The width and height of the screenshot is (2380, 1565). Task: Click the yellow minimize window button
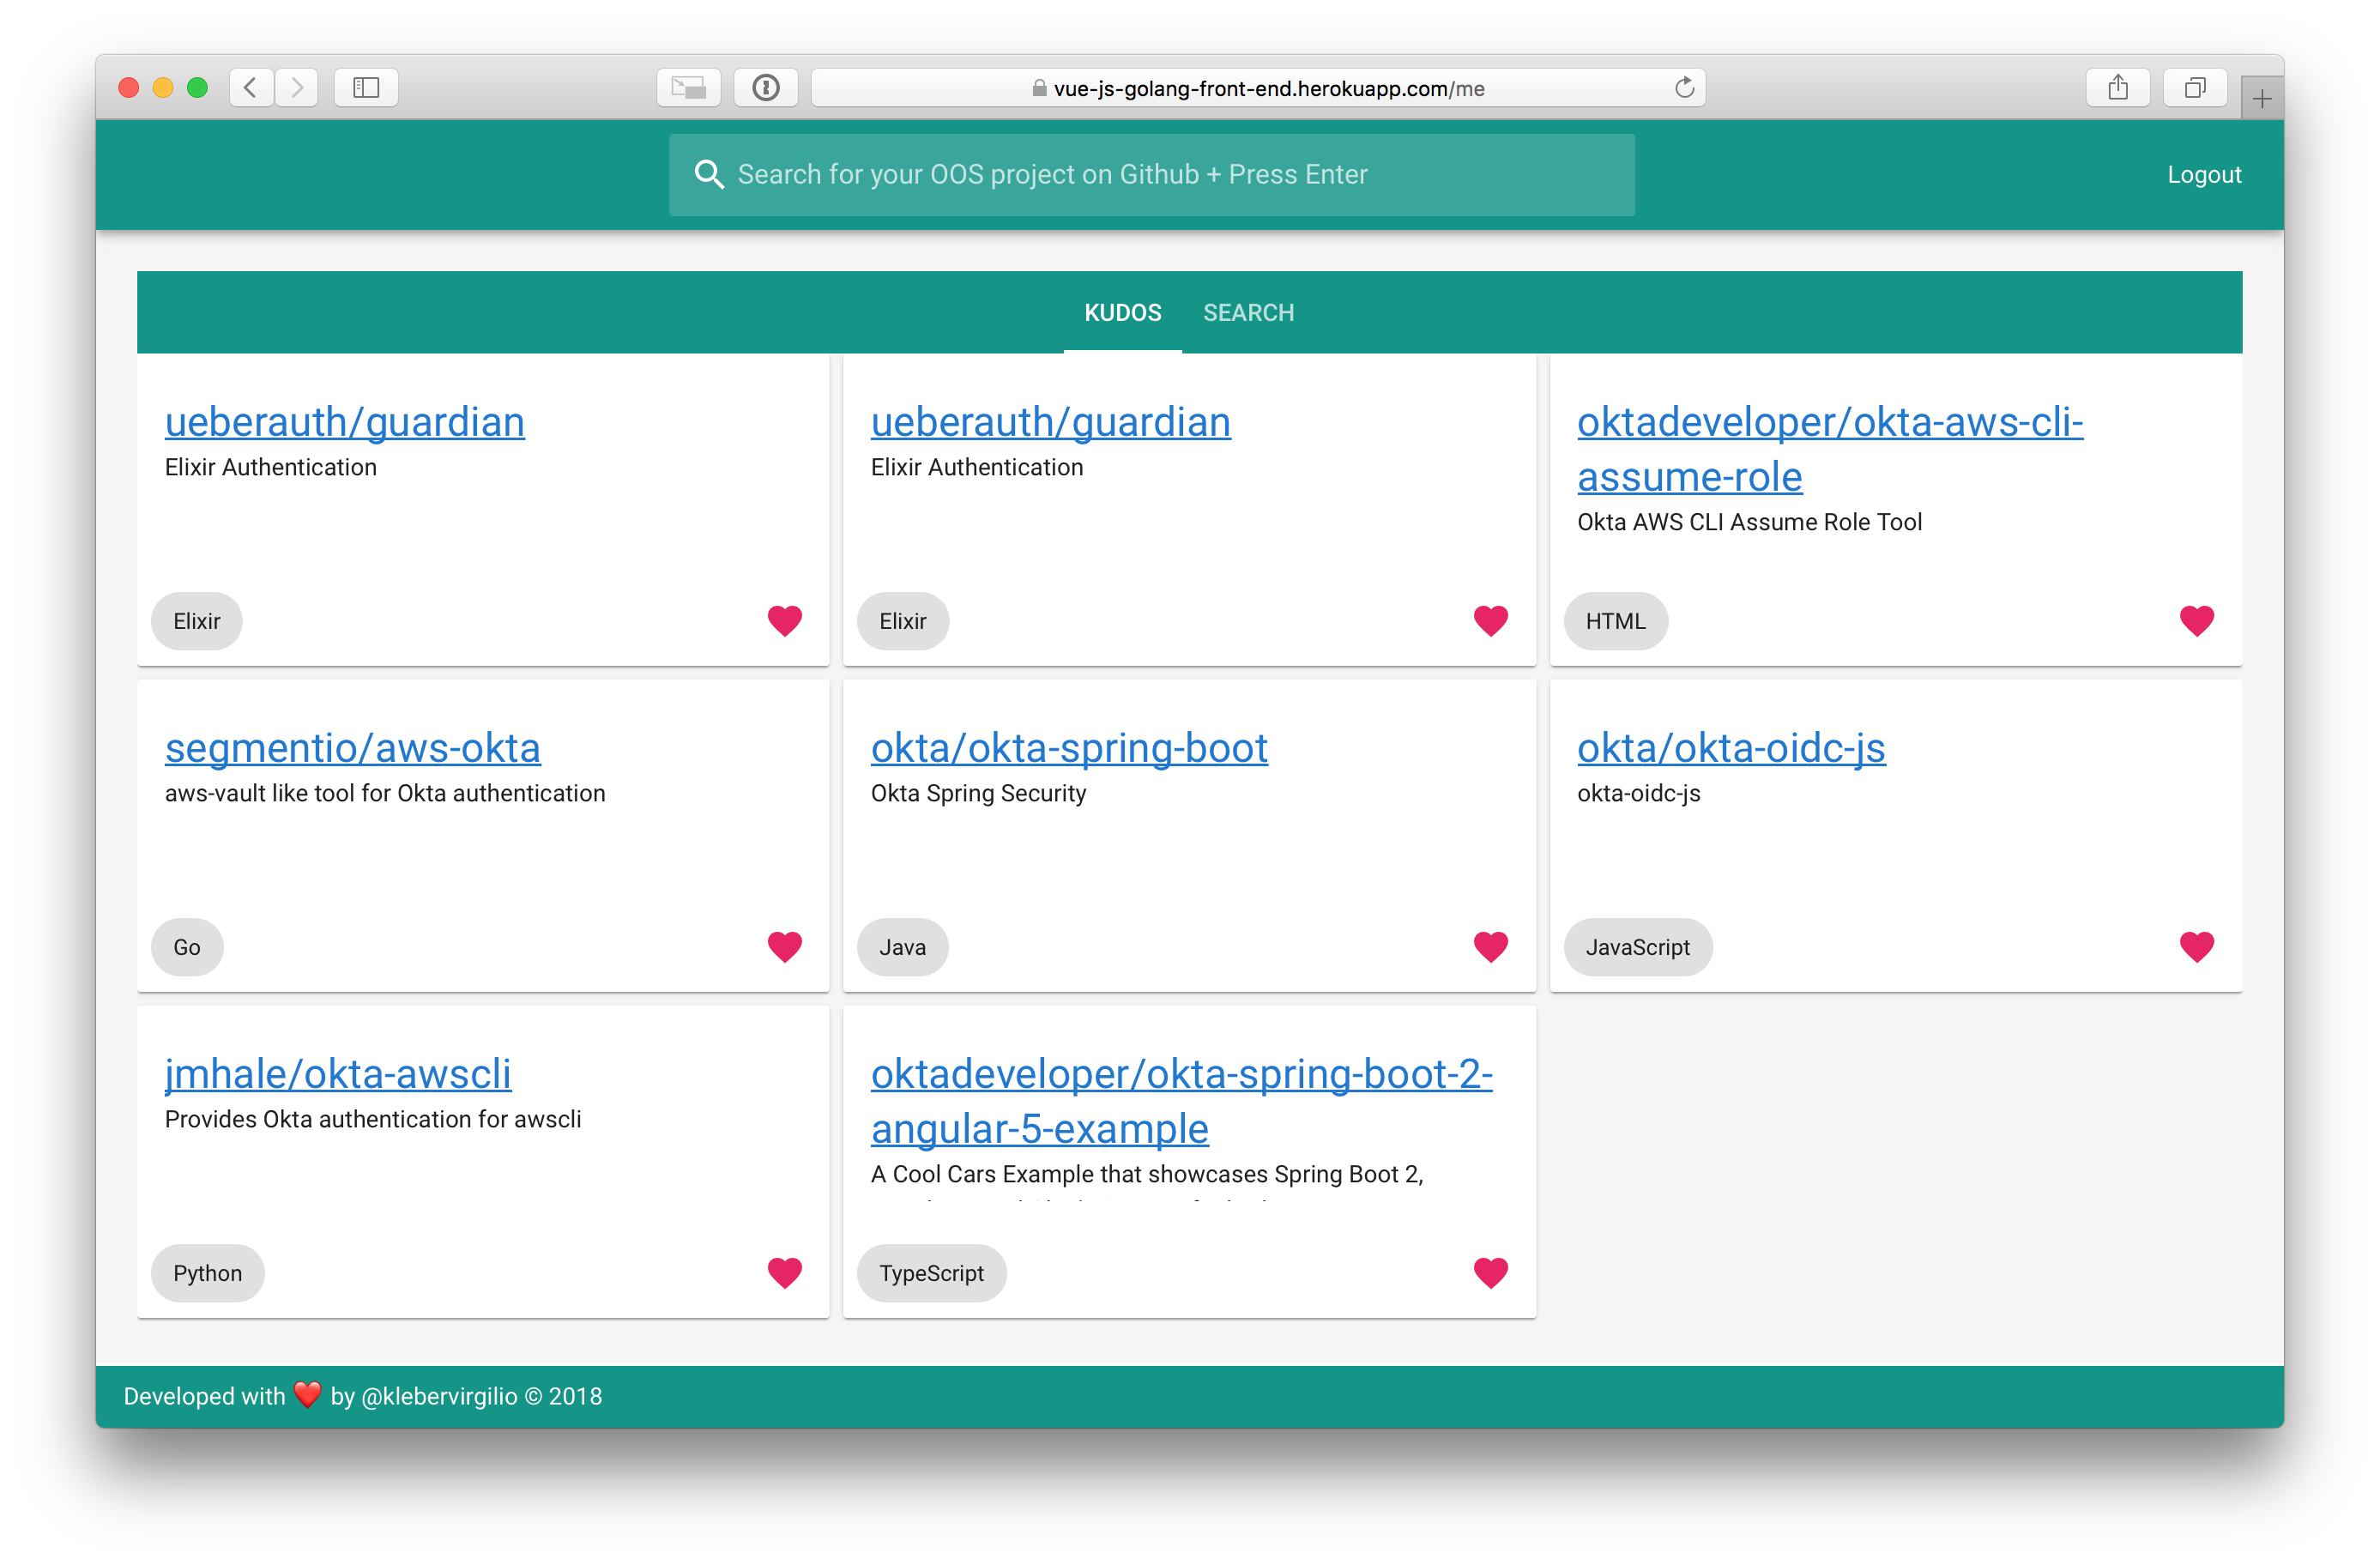point(163,88)
